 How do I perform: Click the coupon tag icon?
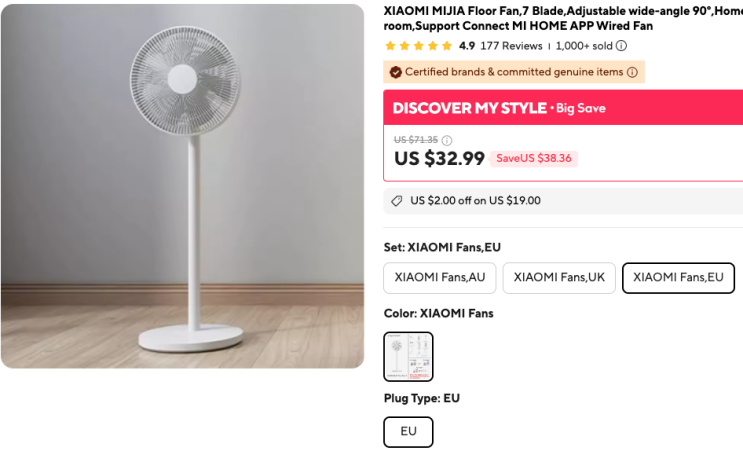[x=397, y=201]
